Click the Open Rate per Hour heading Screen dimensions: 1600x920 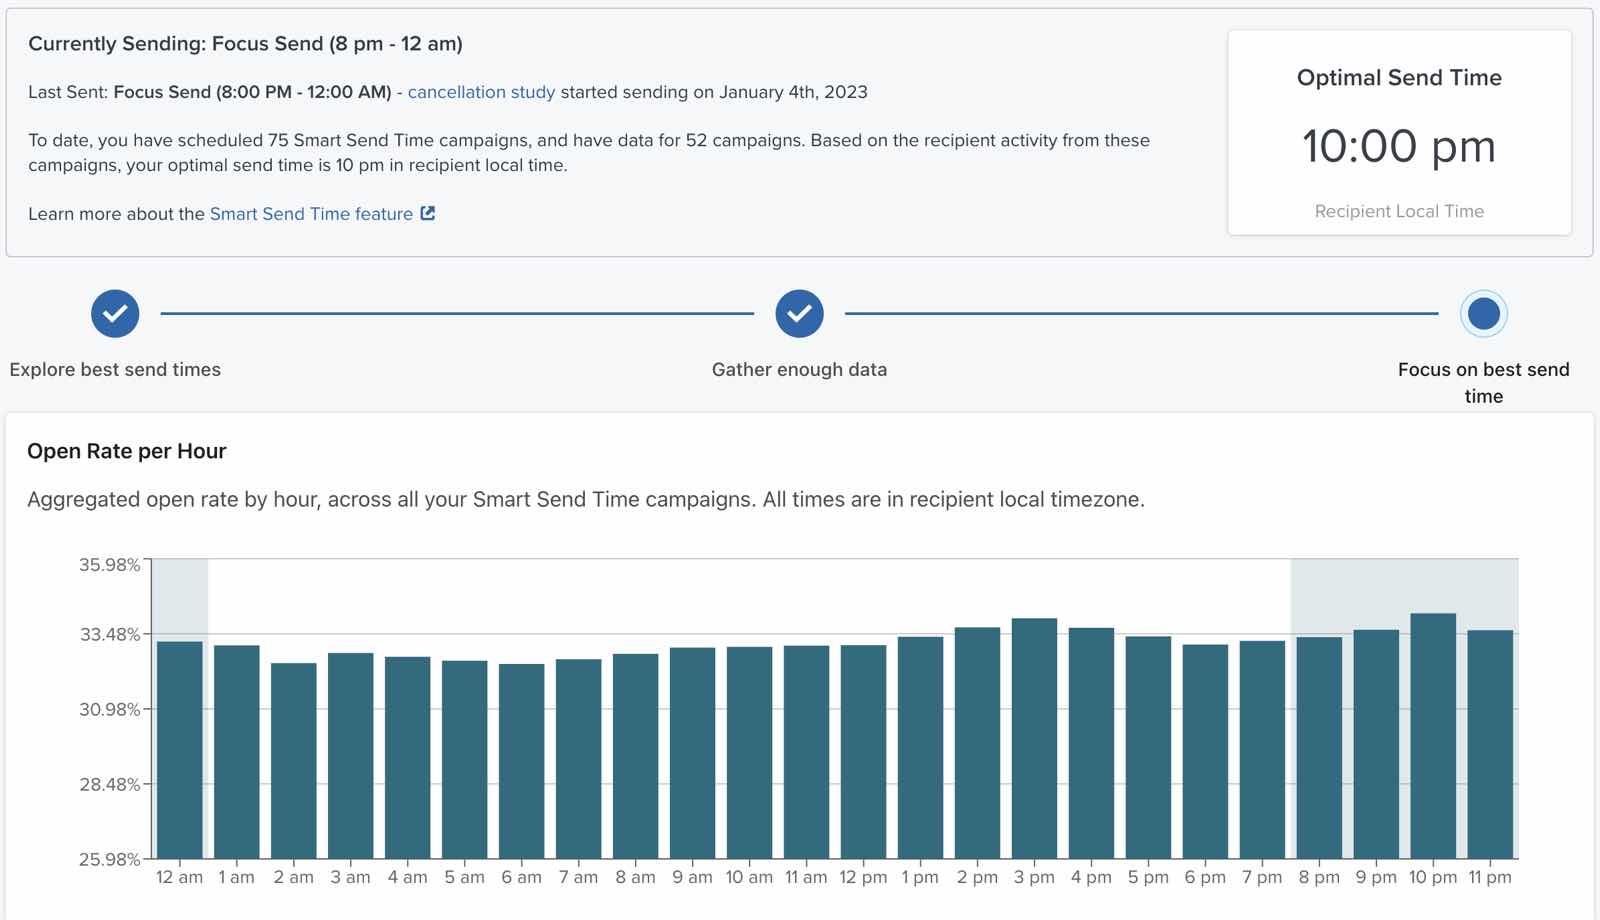coord(127,451)
